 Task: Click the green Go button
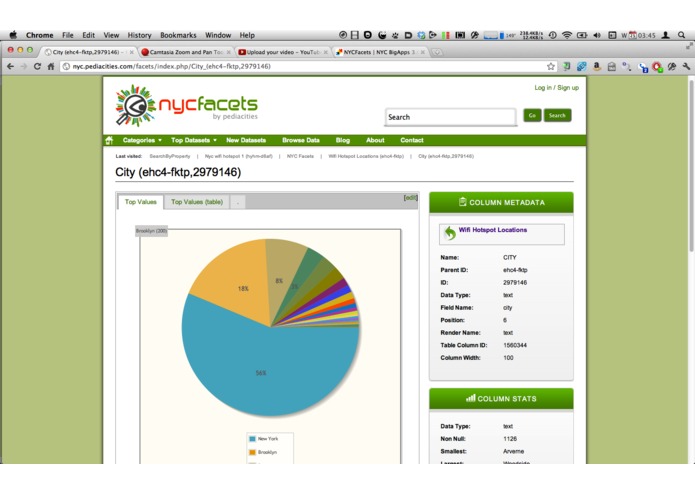click(532, 116)
